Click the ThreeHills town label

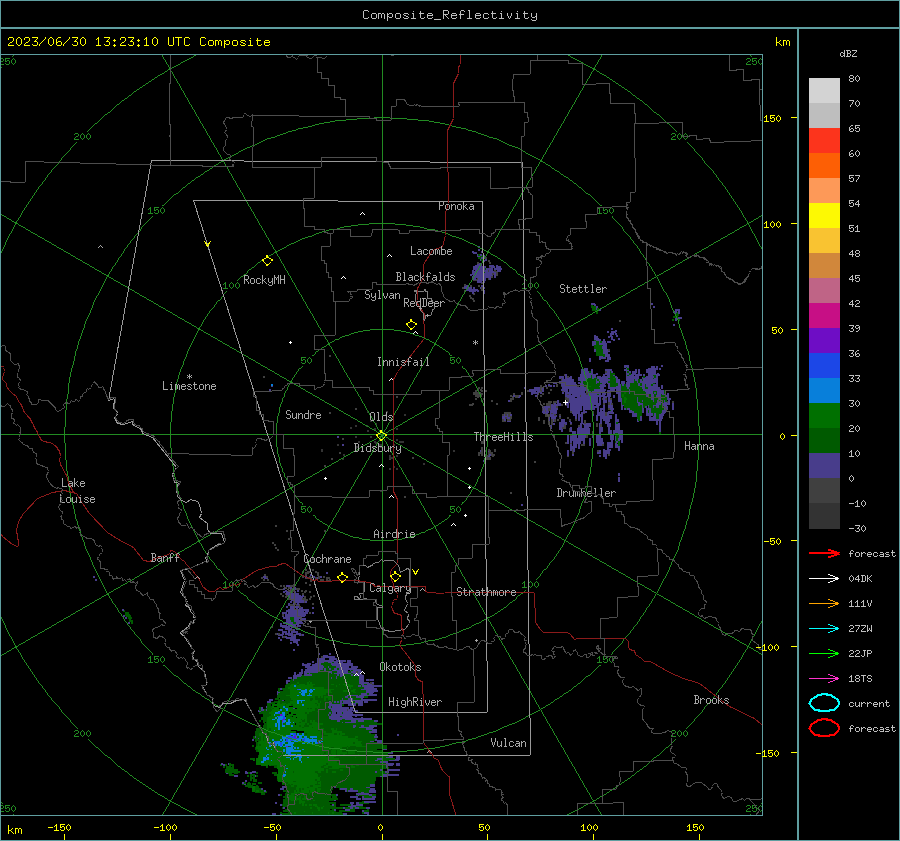point(503,437)
